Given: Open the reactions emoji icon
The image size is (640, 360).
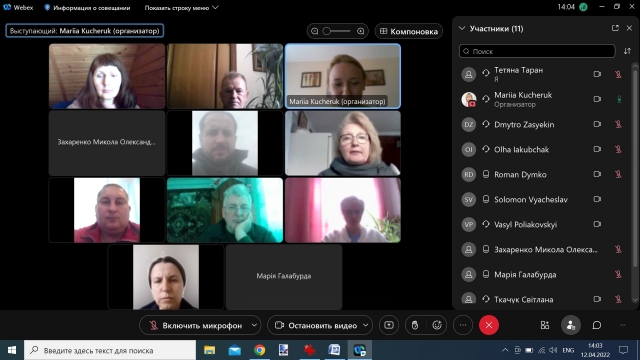Looking at the screenshot, I should pyautogui.click(x=437, y=325).
